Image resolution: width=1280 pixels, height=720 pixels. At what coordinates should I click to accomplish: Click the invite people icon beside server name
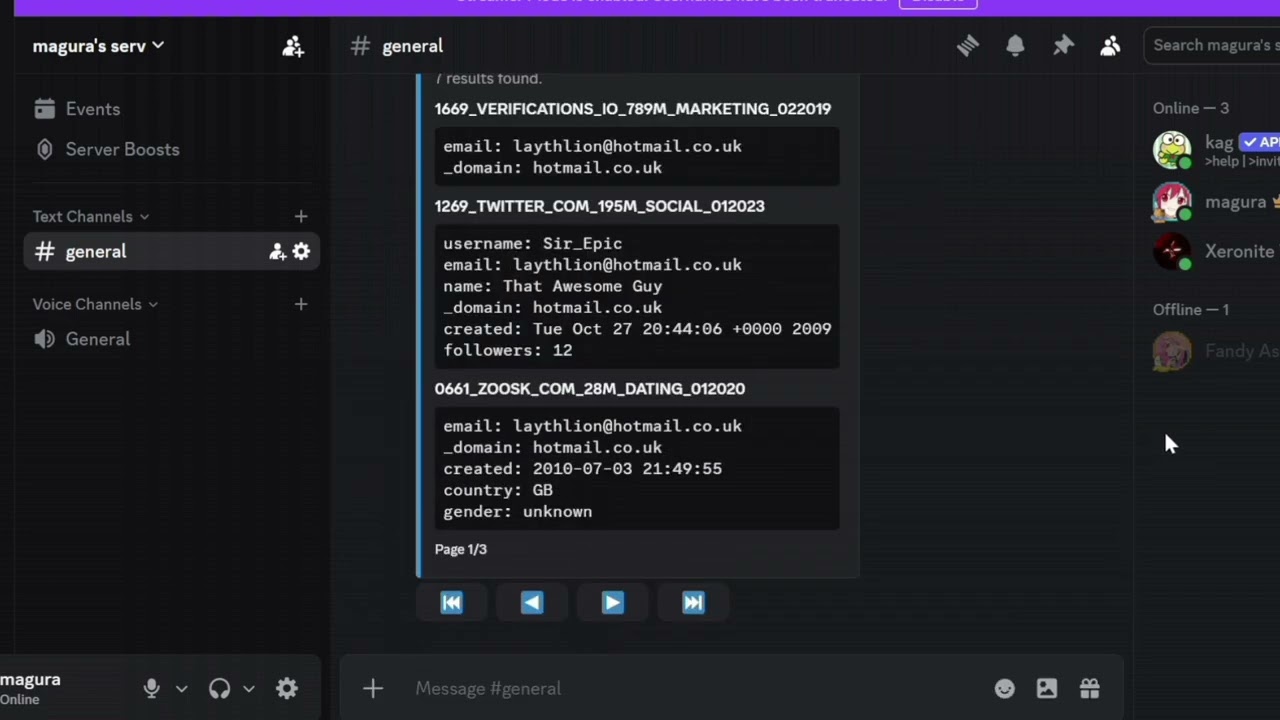point(293,46)
